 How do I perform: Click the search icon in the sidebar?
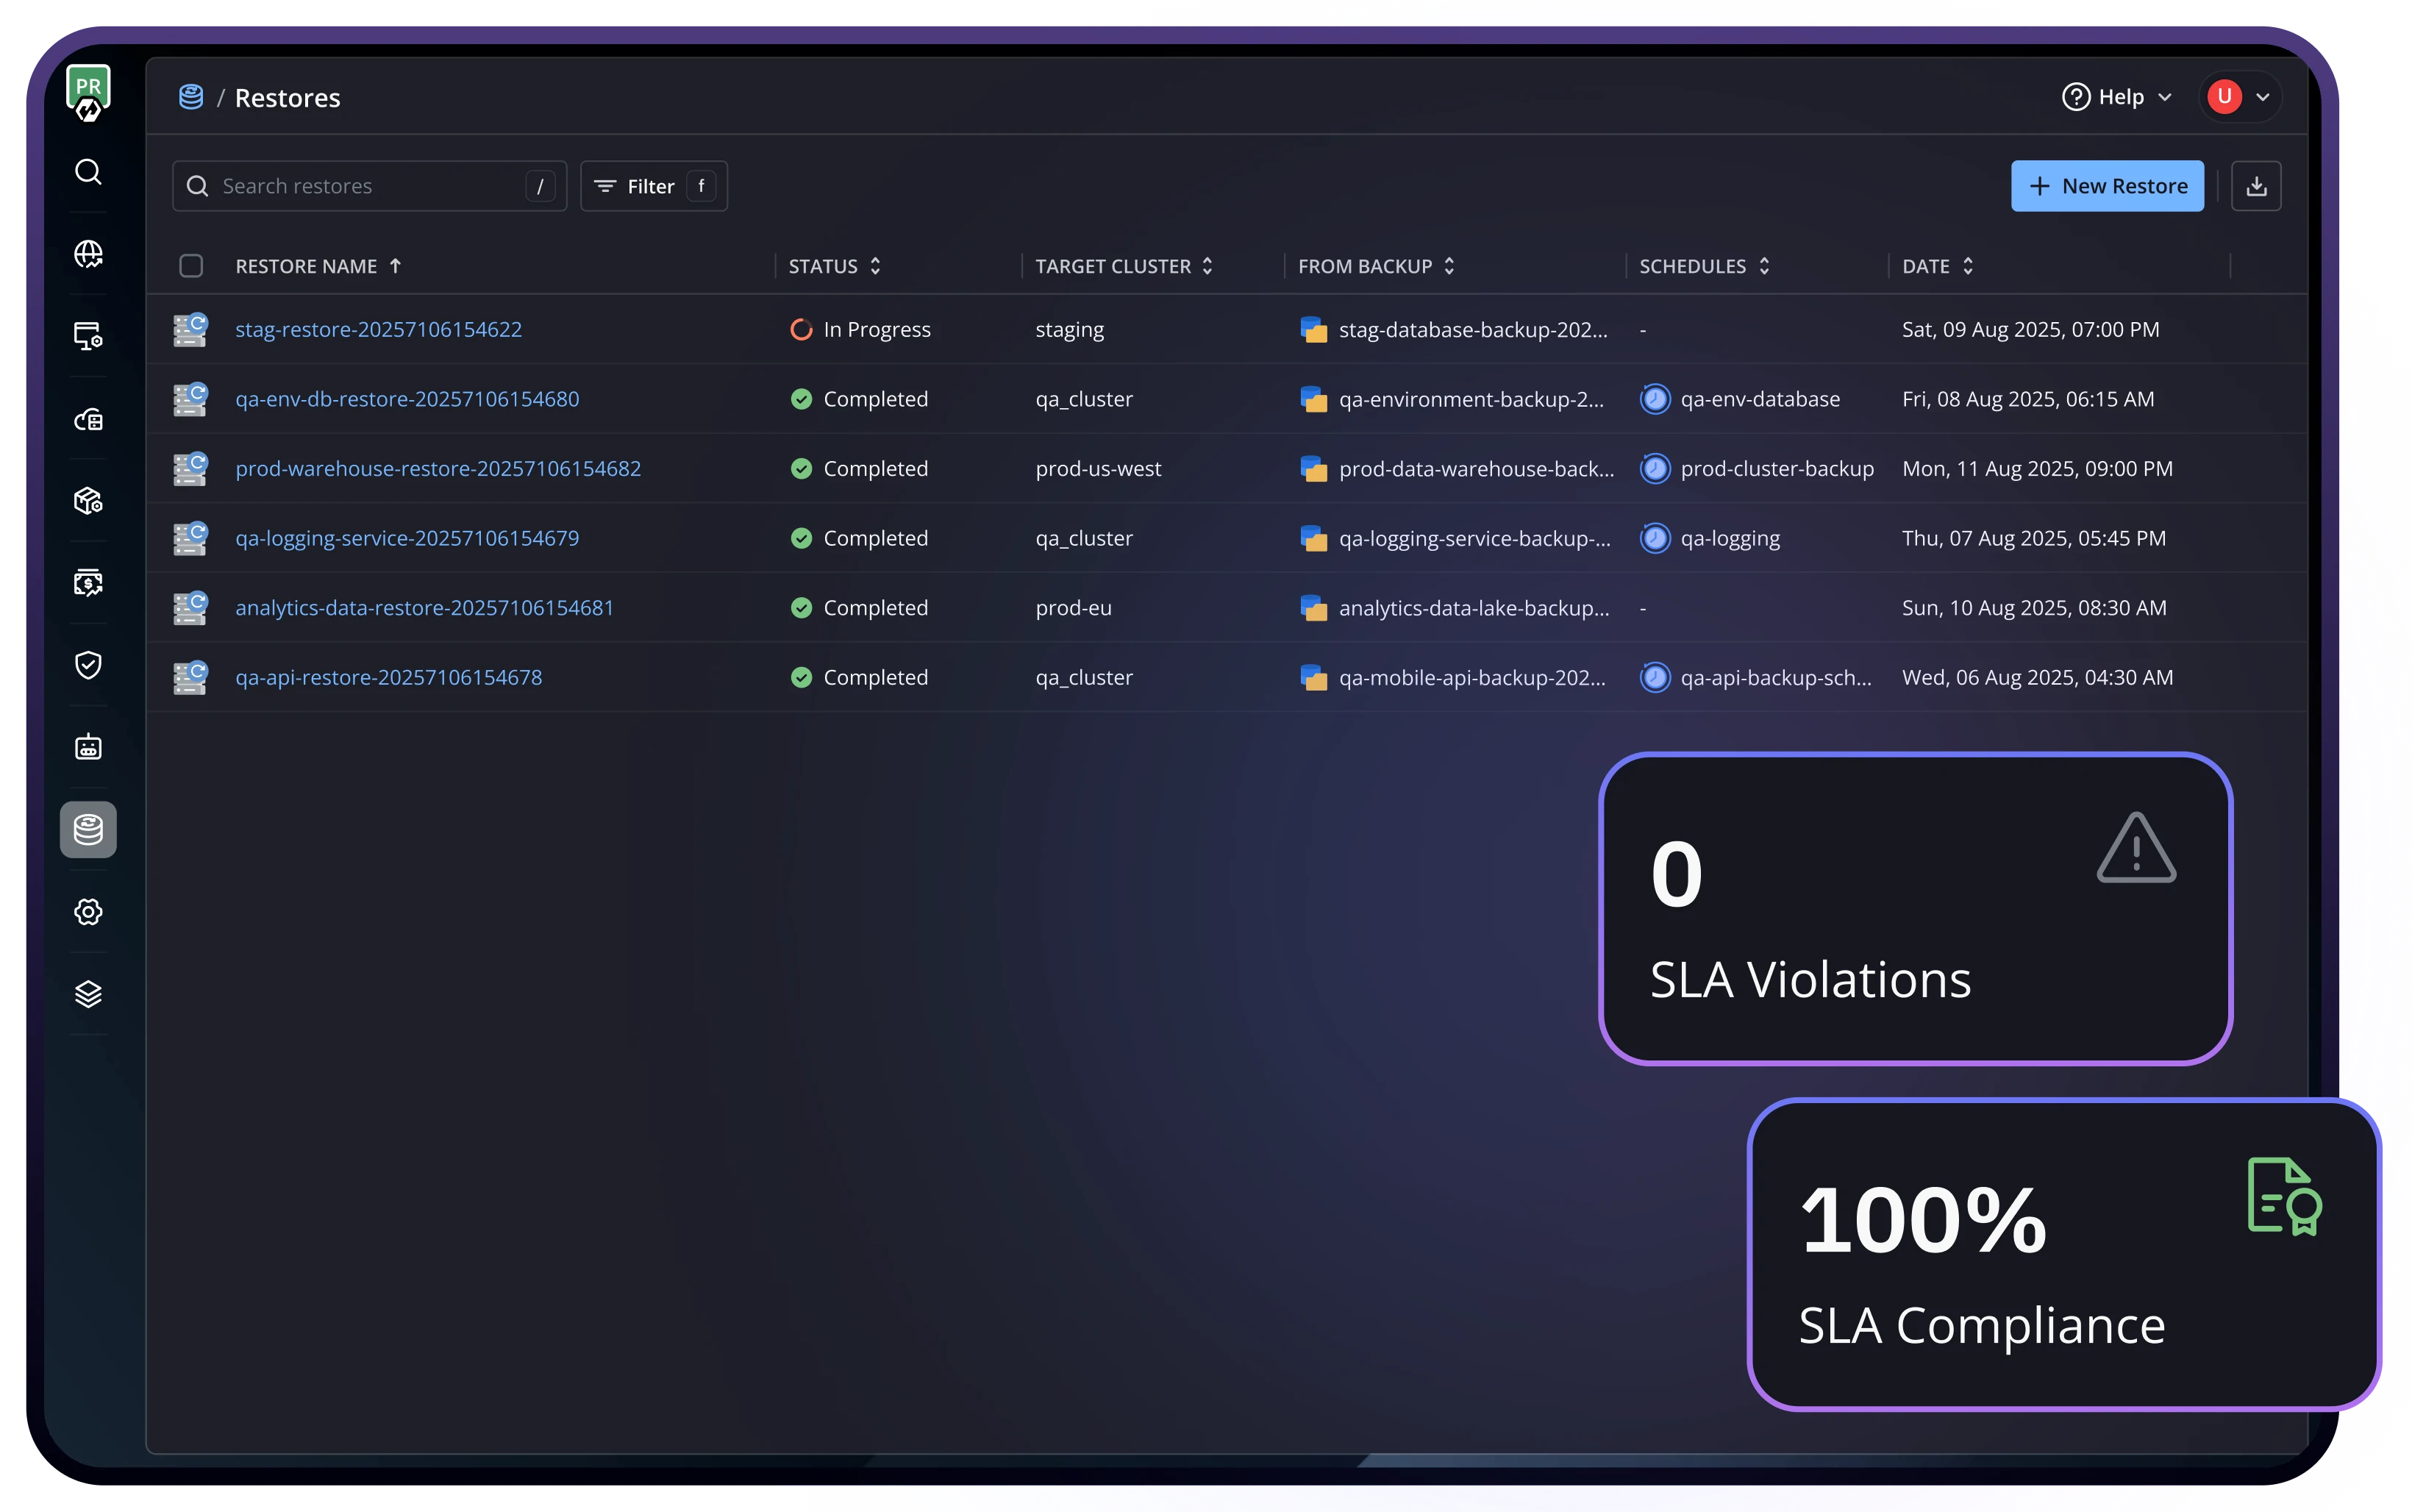[x=88, y=172]
